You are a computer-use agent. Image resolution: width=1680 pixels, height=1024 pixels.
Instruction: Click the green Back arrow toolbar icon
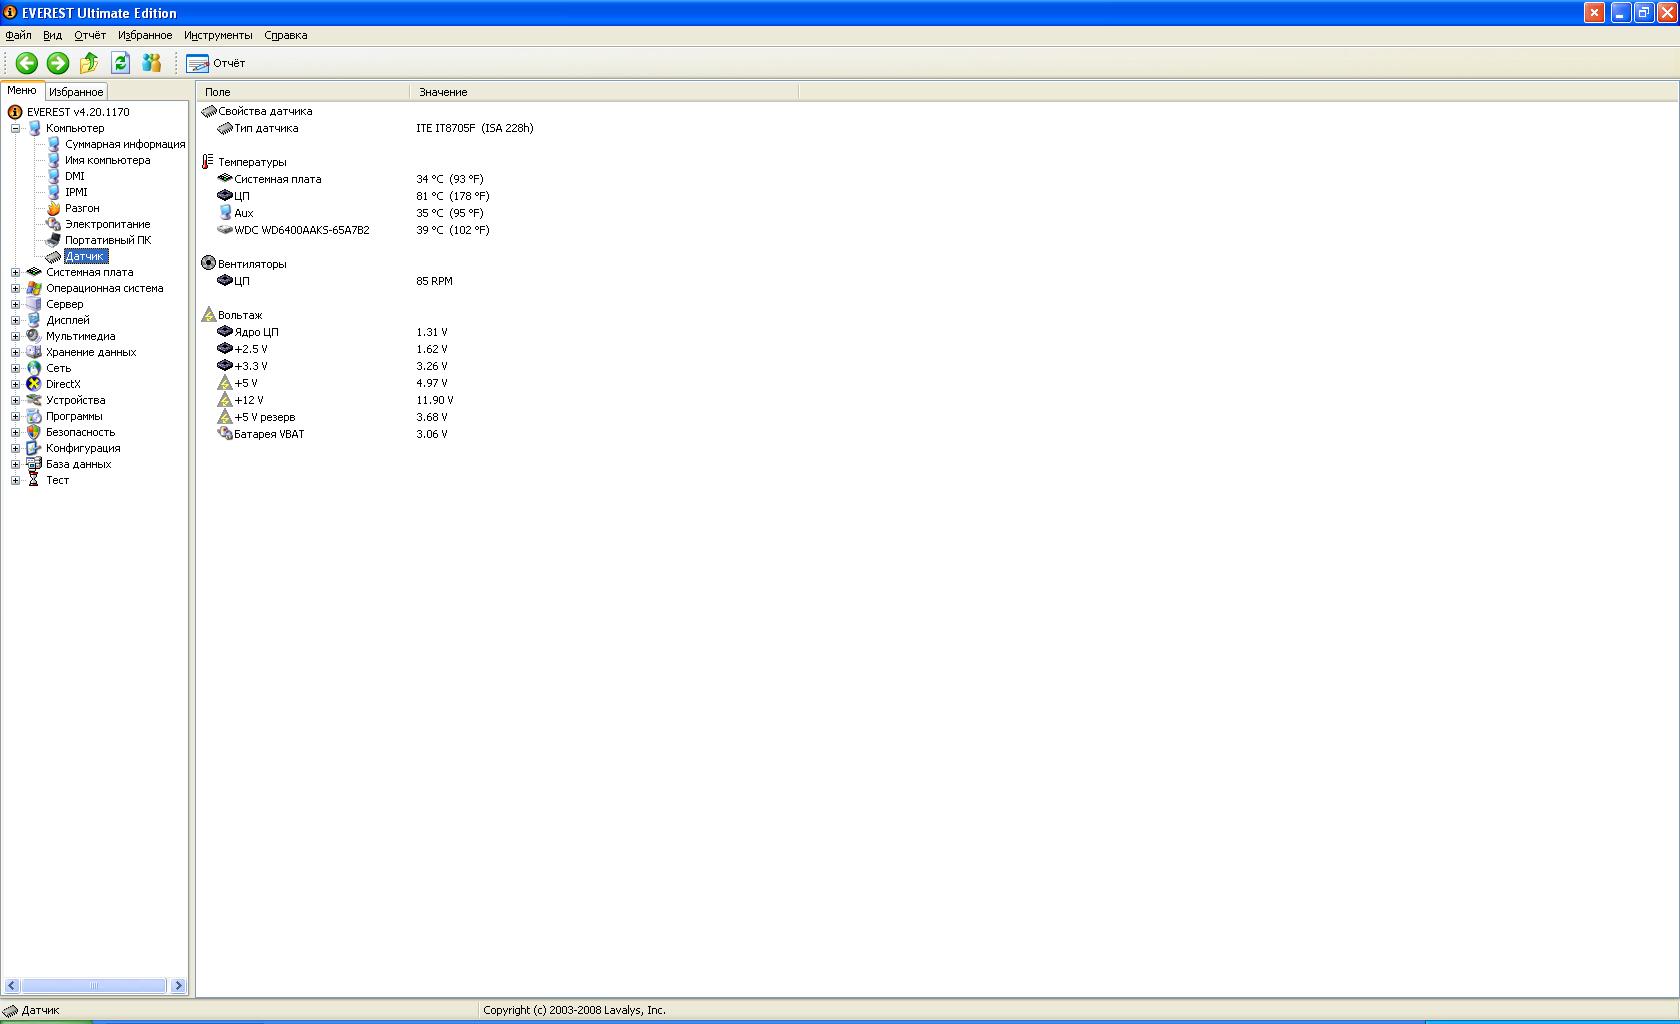[x=27, y=63]
